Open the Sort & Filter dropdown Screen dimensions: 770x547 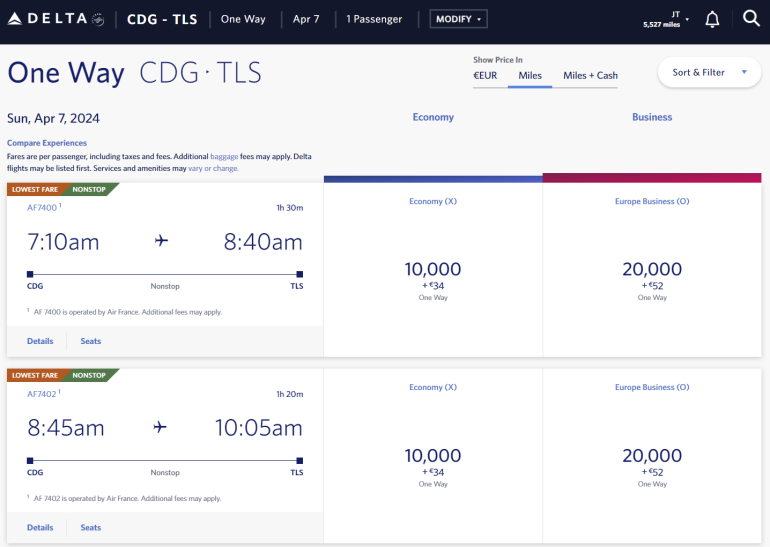coord(709,72)
